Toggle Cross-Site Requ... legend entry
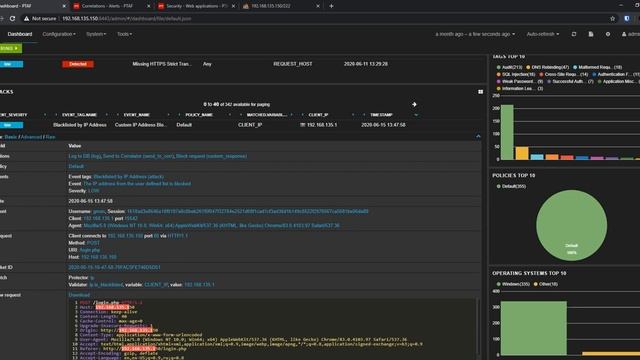640x360 pixels. 563,75
